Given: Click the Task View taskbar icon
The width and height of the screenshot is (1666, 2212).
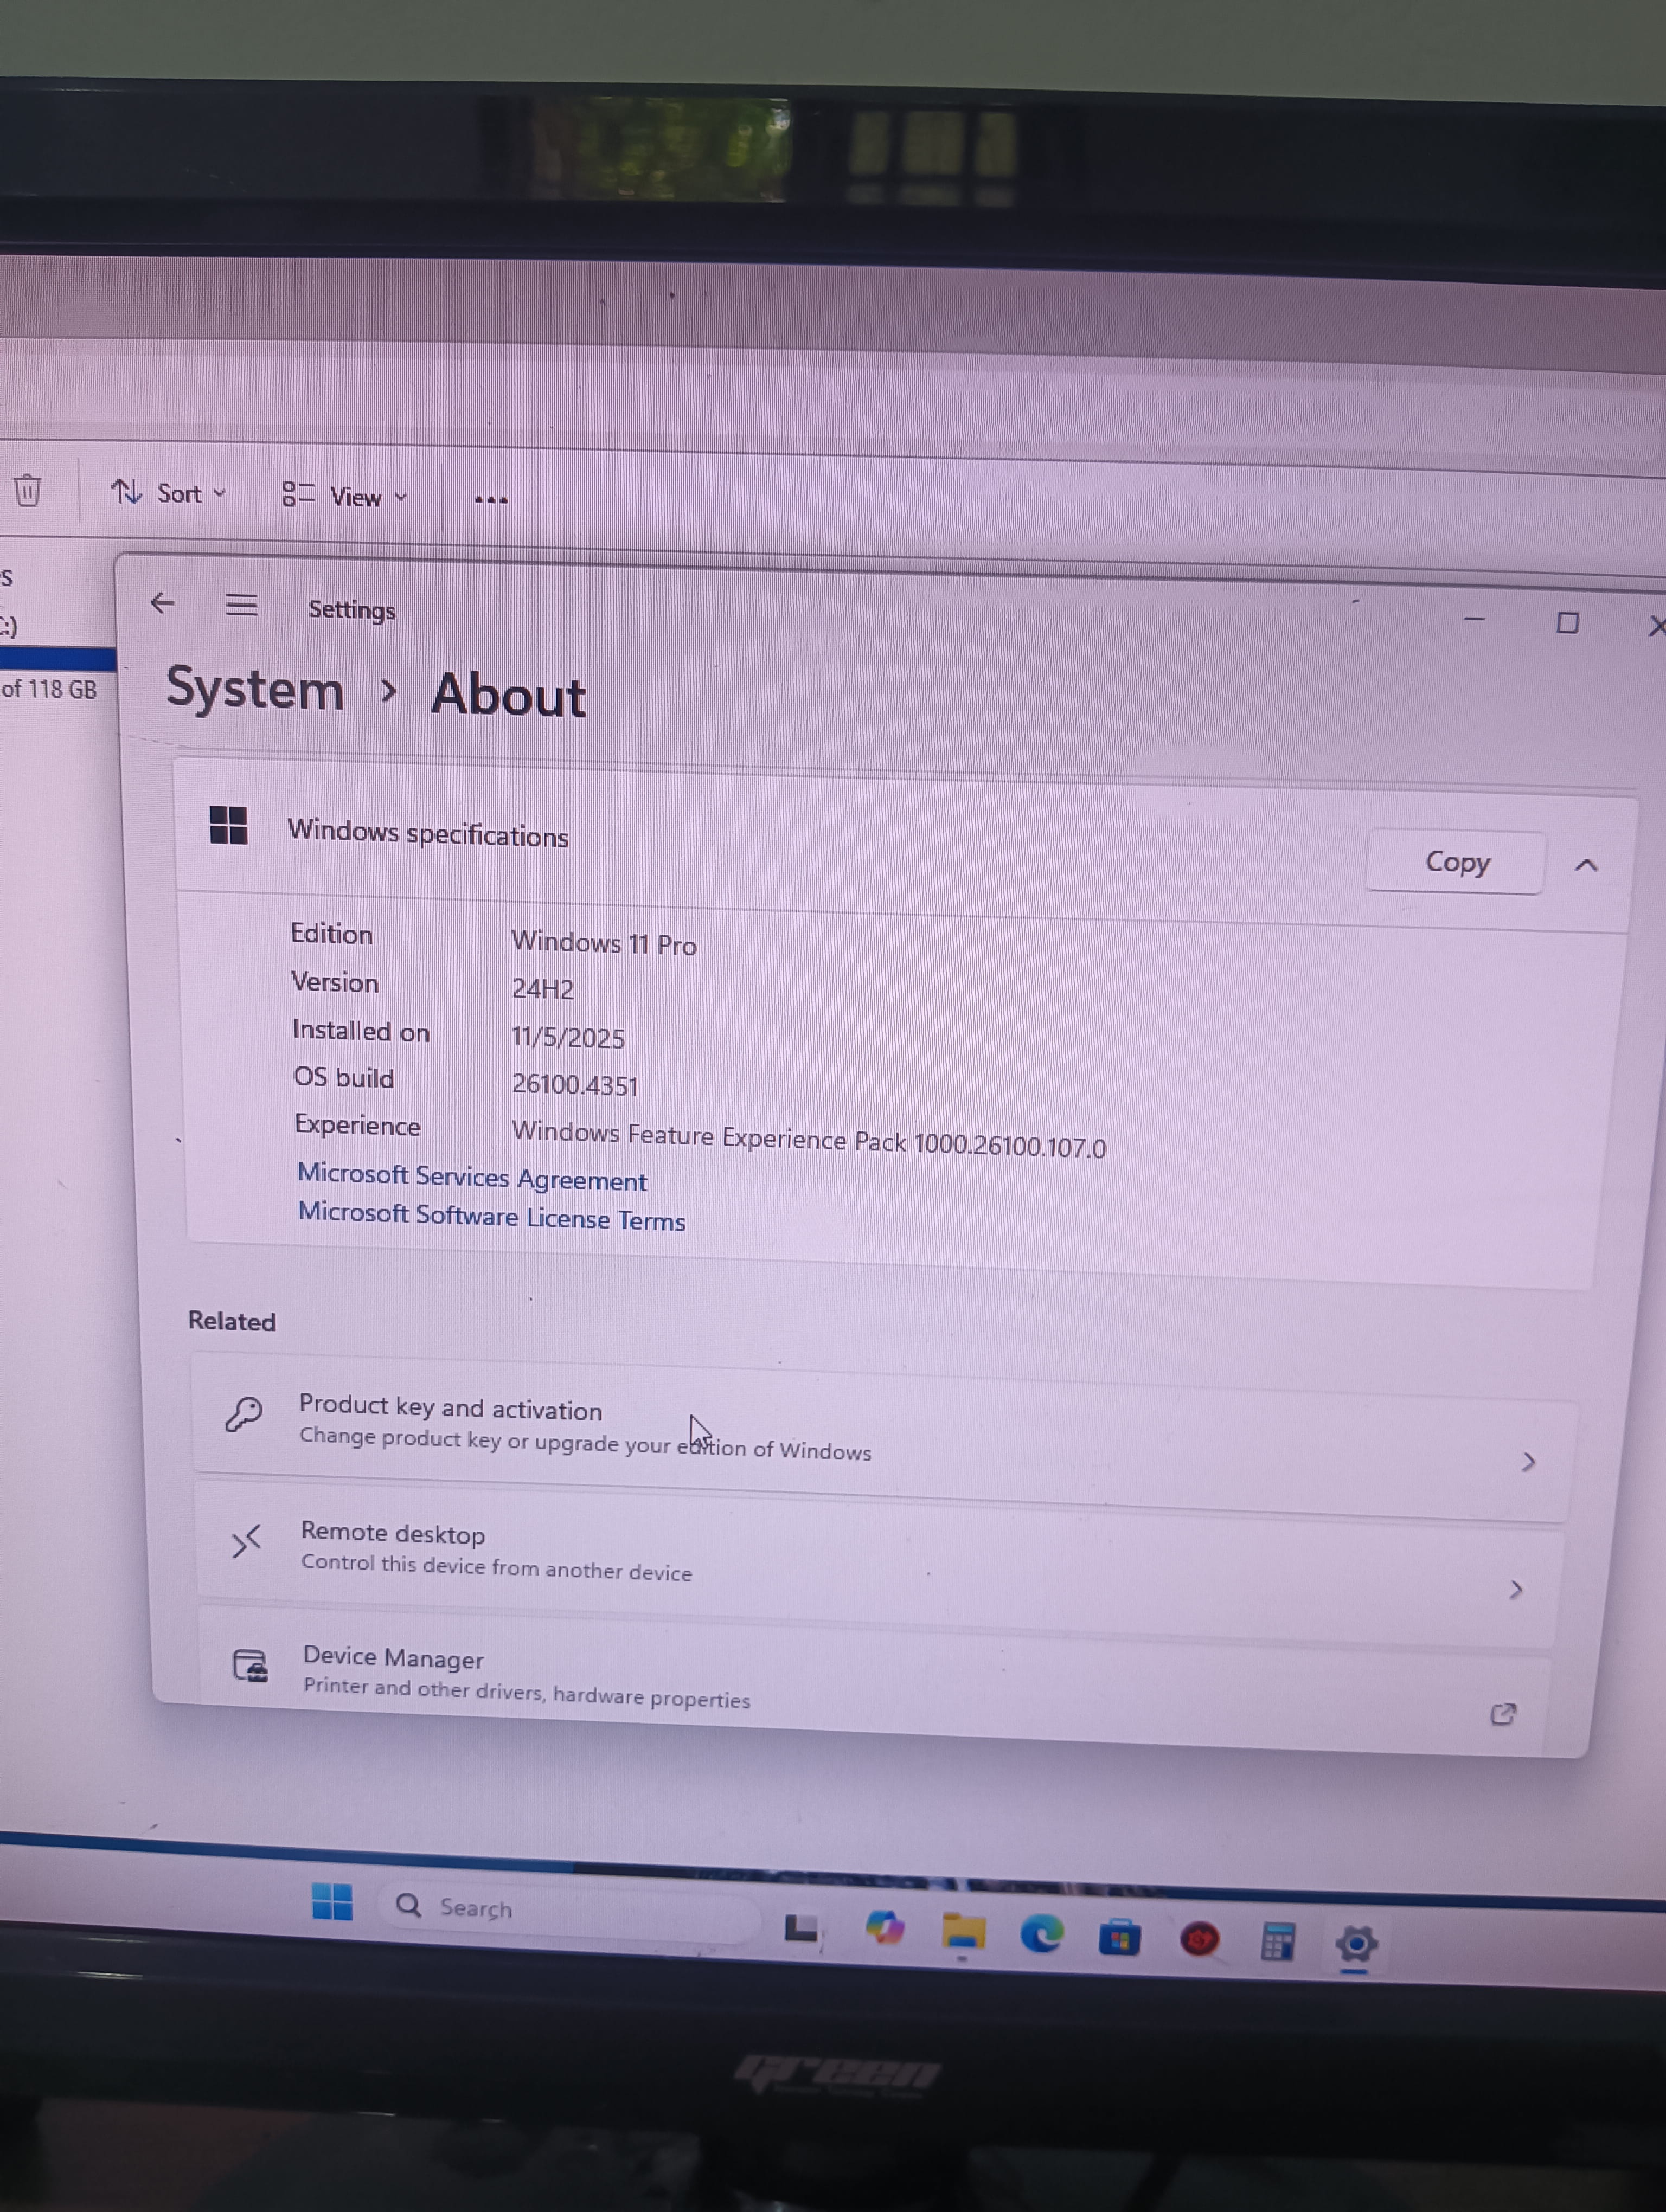Looking at the screenshot, I should click(802, 1926).
